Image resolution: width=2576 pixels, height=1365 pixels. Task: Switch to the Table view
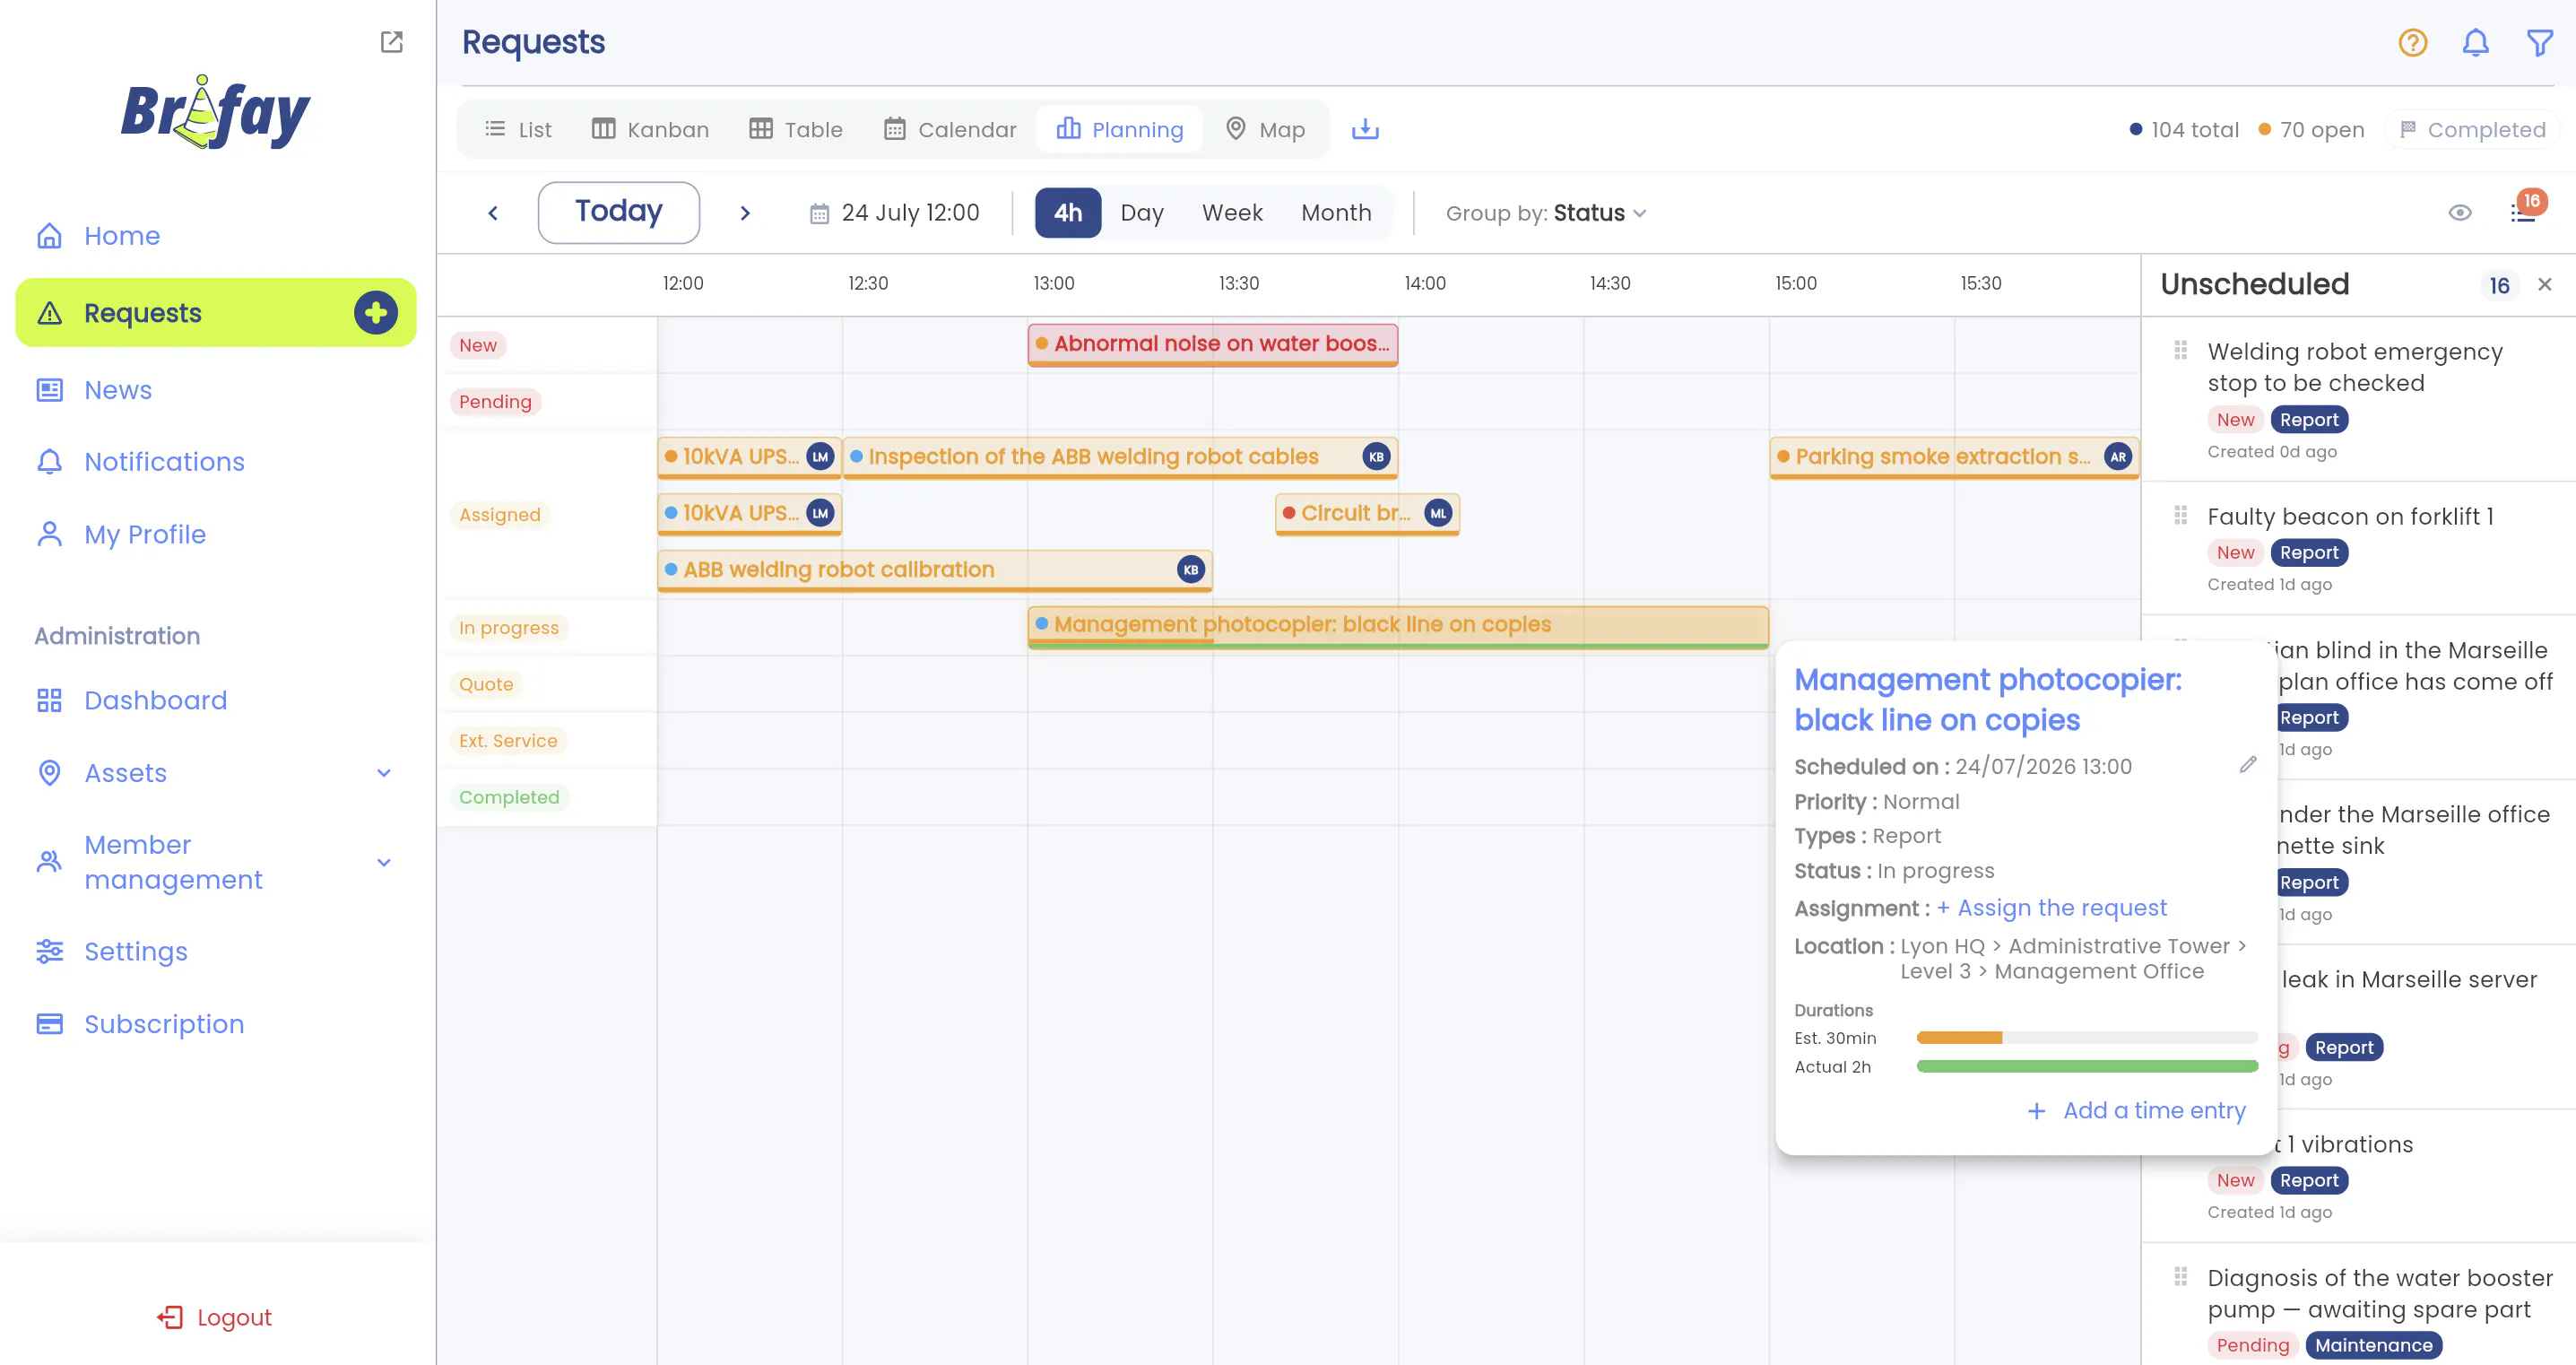pyautogui.click(x=796, y=130)
